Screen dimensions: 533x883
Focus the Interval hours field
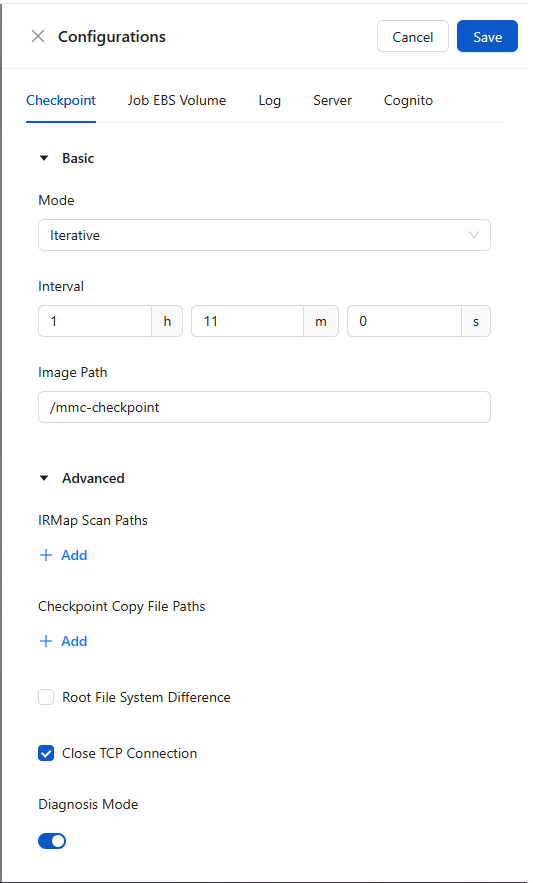coord(95,322)
